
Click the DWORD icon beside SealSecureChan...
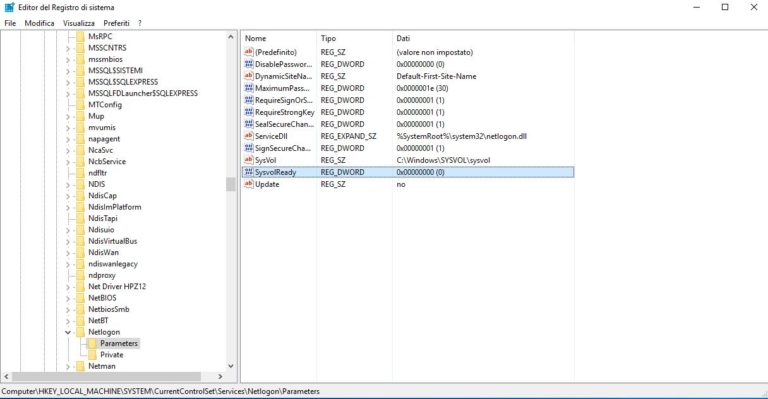tap(248, 124)
